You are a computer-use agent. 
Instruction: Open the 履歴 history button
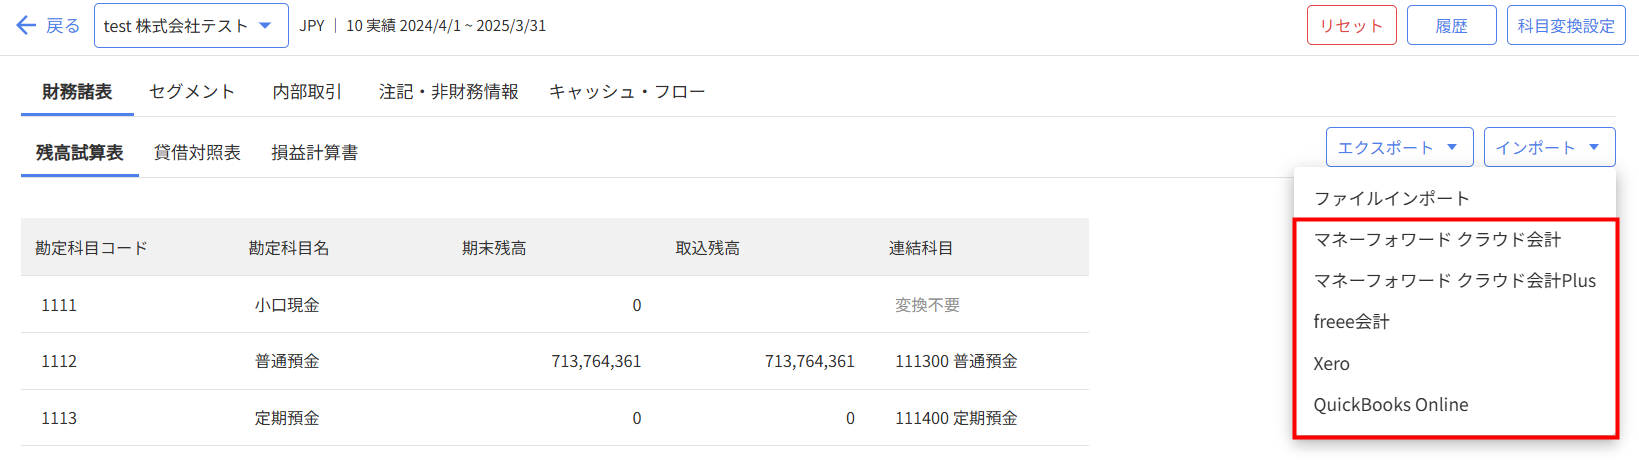1451,26
